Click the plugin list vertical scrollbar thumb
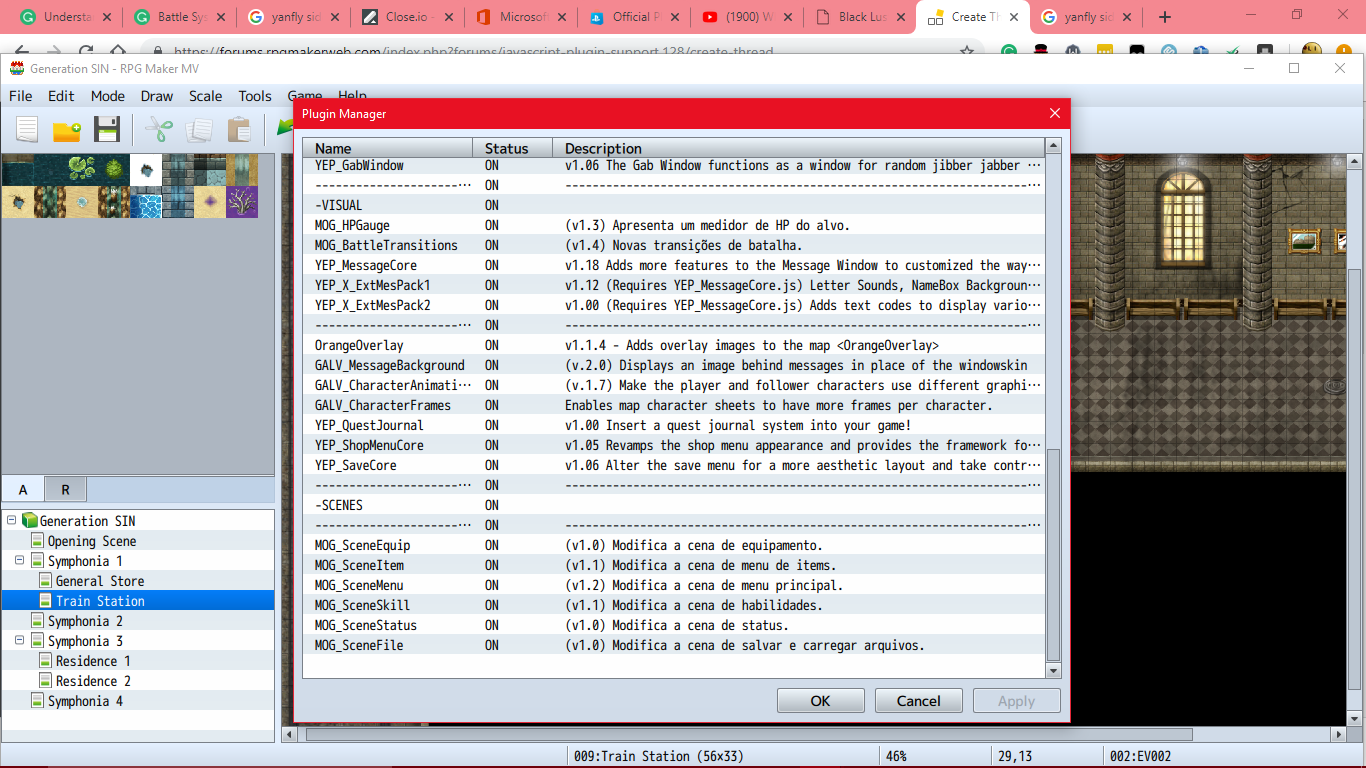Screen dimensions: 1366x768 (1053, 555)
